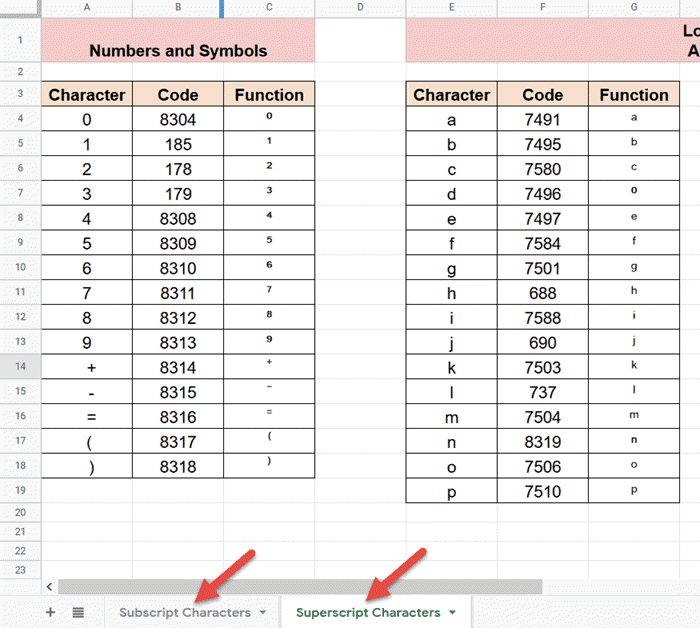Select cell with code 178
Image resolution: width=700 pixels, height=628 pixels.
[x=178, y=168]
